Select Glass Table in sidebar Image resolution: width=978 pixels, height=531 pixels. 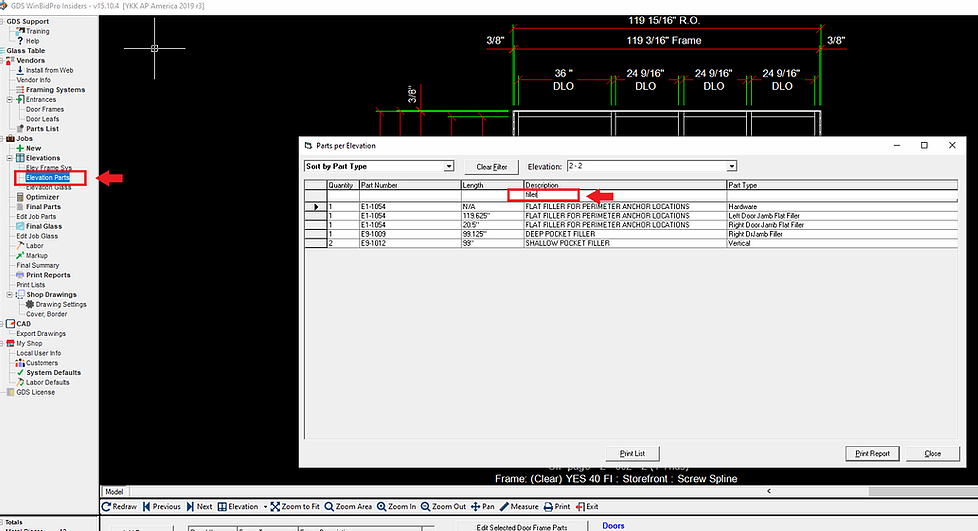pyautogui.click(x=26, y=51)
